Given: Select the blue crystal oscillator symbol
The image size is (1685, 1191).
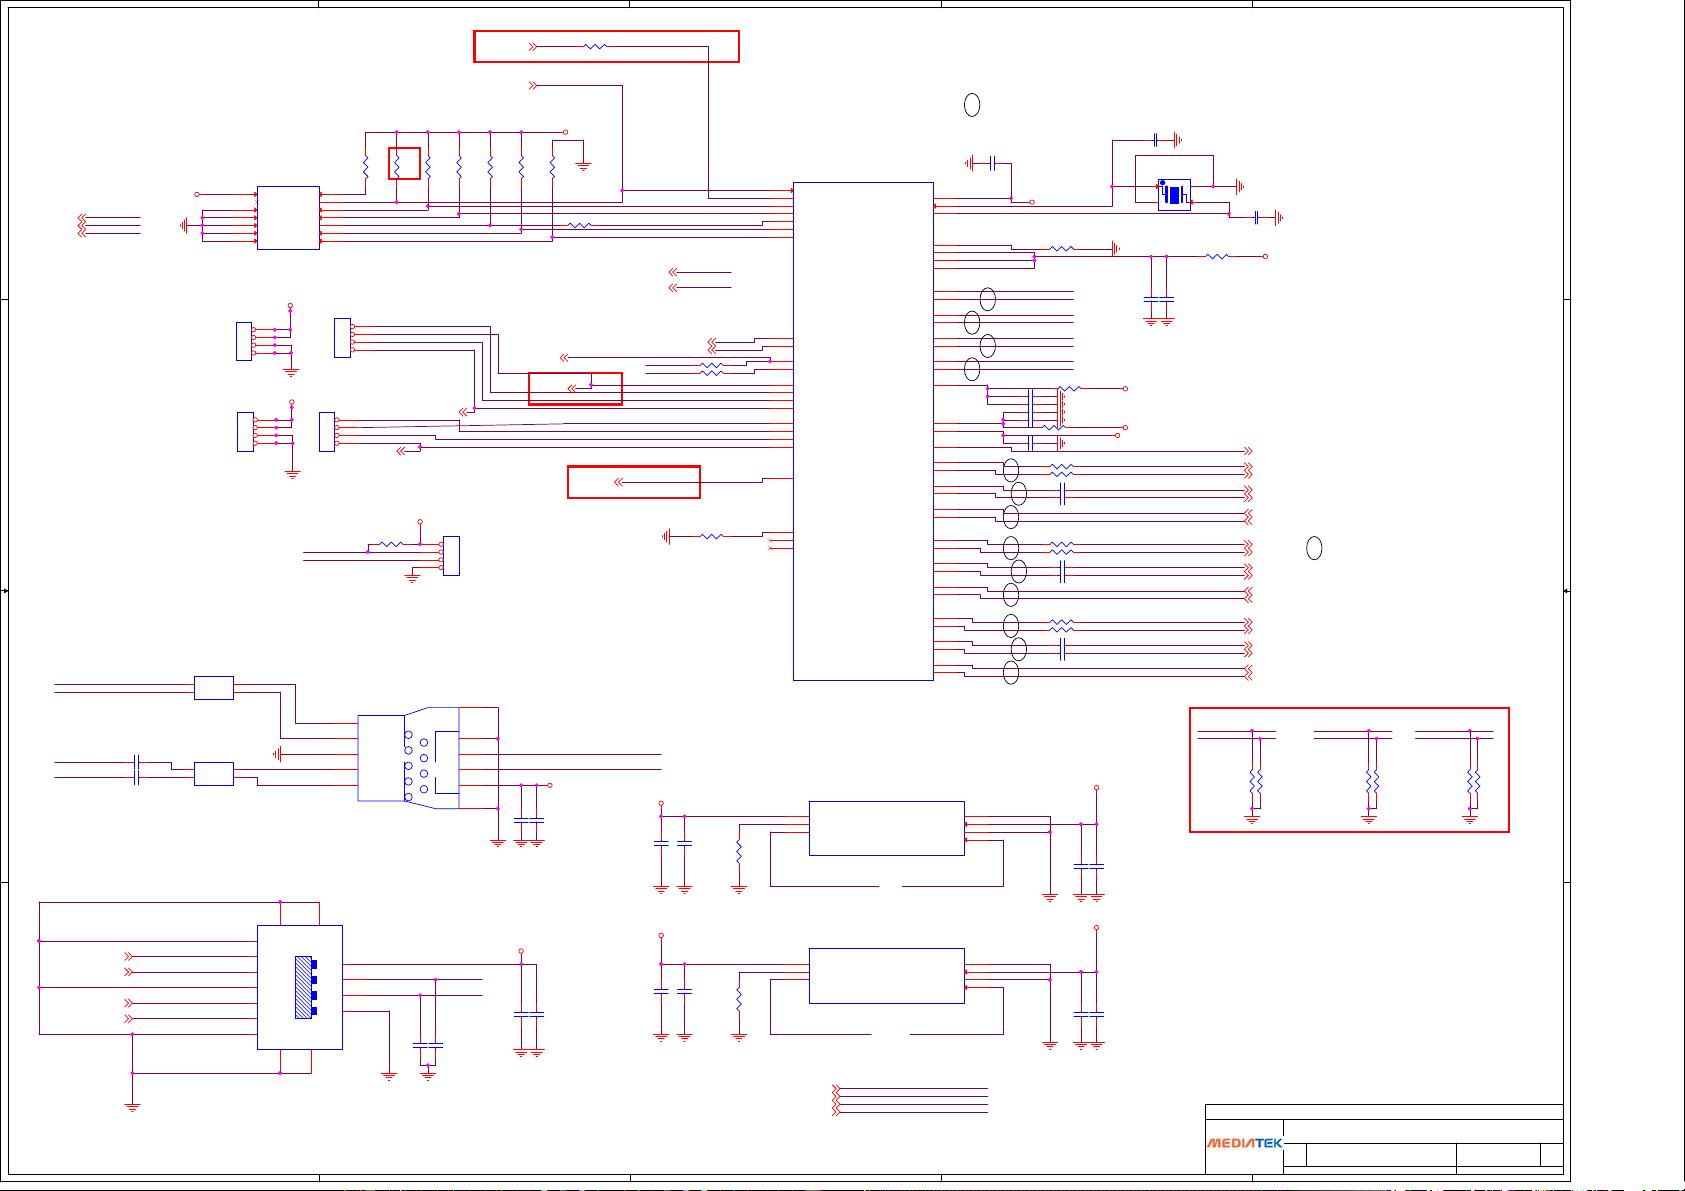Looking at the screenshot, I should coord(1174,194).
